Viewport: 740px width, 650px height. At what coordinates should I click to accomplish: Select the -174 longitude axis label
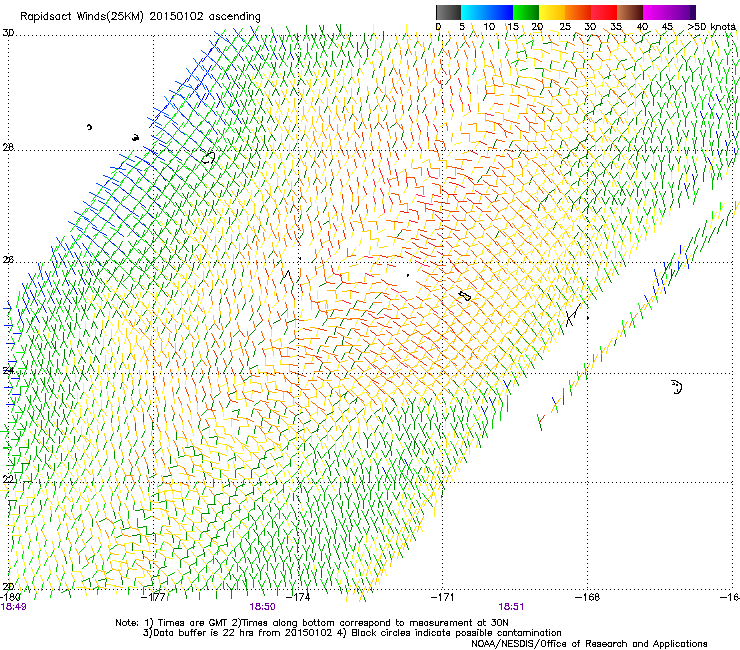coord(299,597)
